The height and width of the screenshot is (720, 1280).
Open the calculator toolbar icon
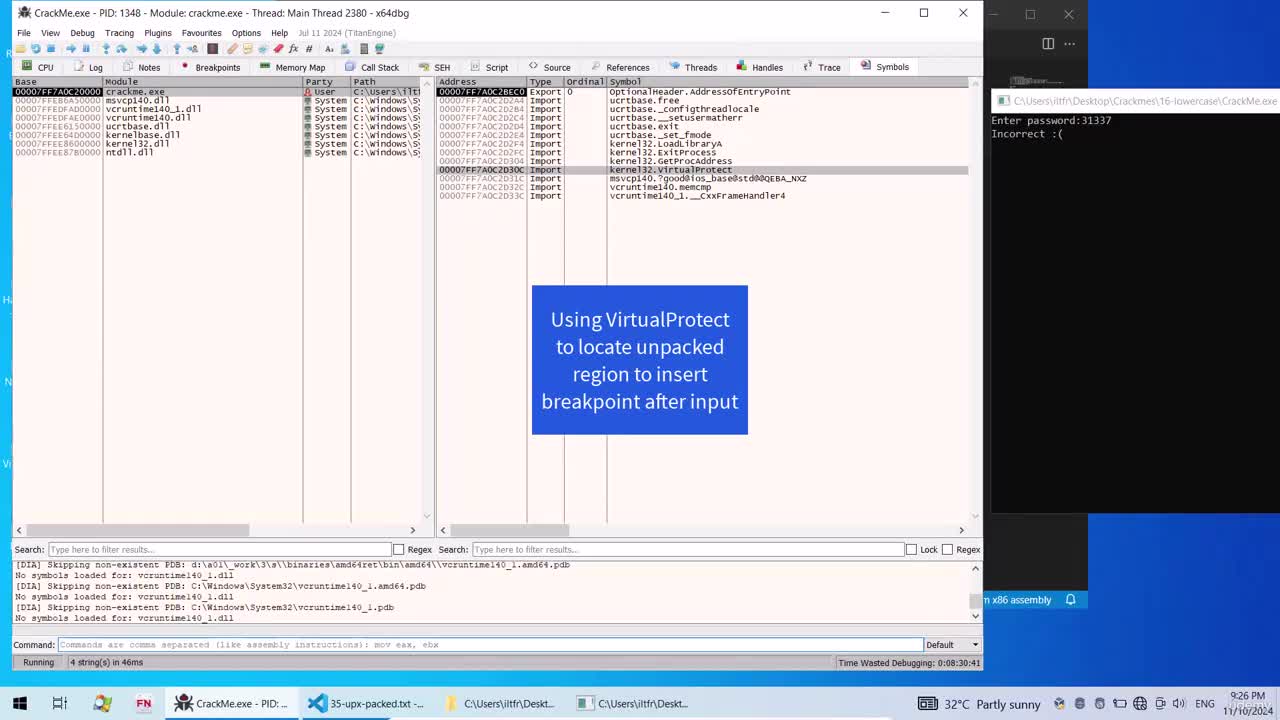pos(364,48)
